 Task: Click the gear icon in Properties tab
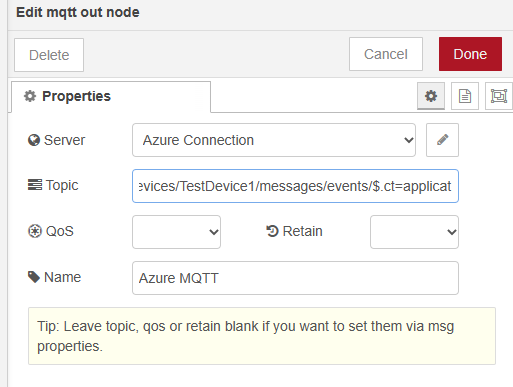pyautogui.click(x=30, y=96)
